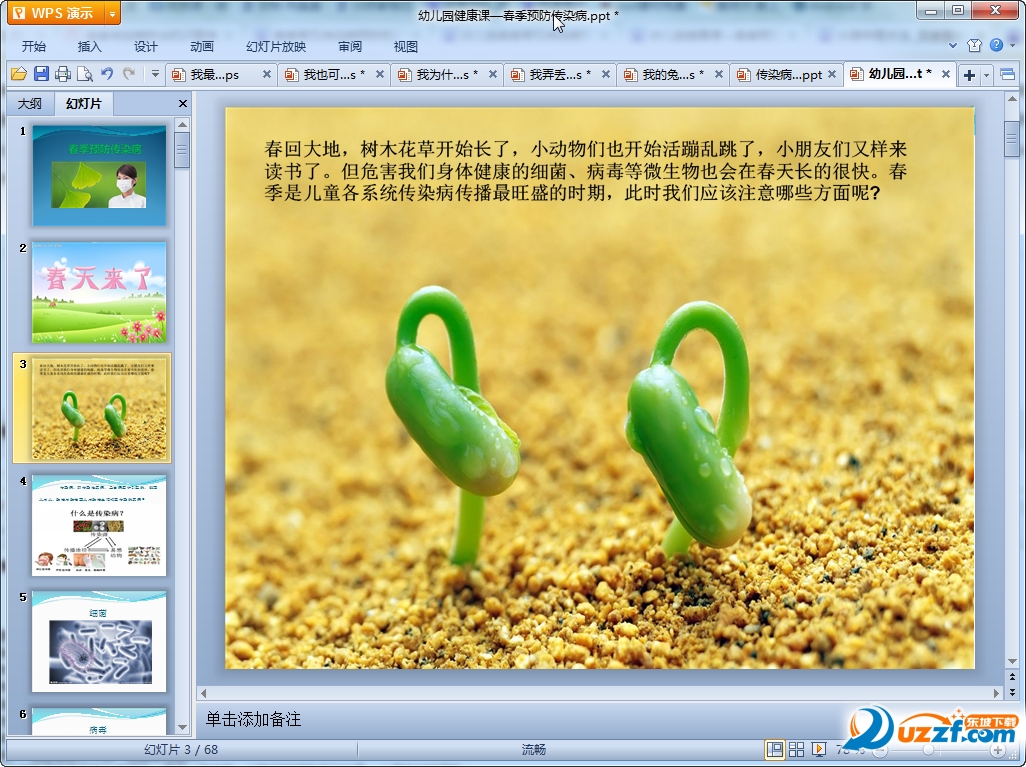
Task: Switch to the 动画 ribbon tab
Action: click(x=202, y=46)
